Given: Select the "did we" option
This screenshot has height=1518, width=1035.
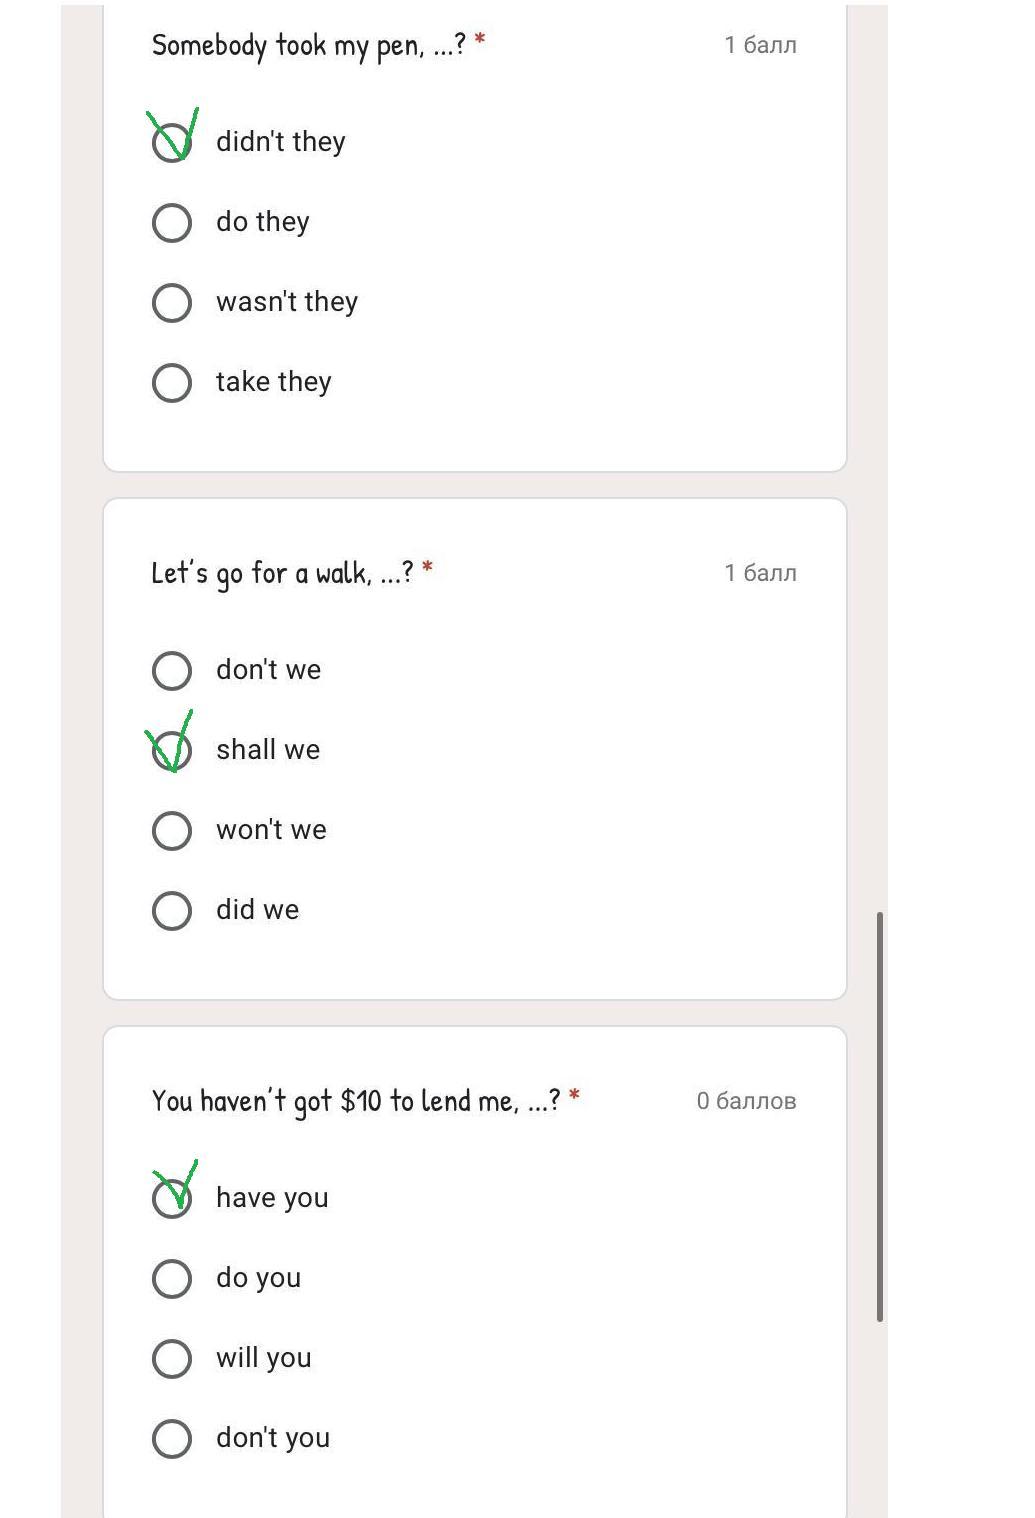Looking at the screenshot, I should click(172, 910).
